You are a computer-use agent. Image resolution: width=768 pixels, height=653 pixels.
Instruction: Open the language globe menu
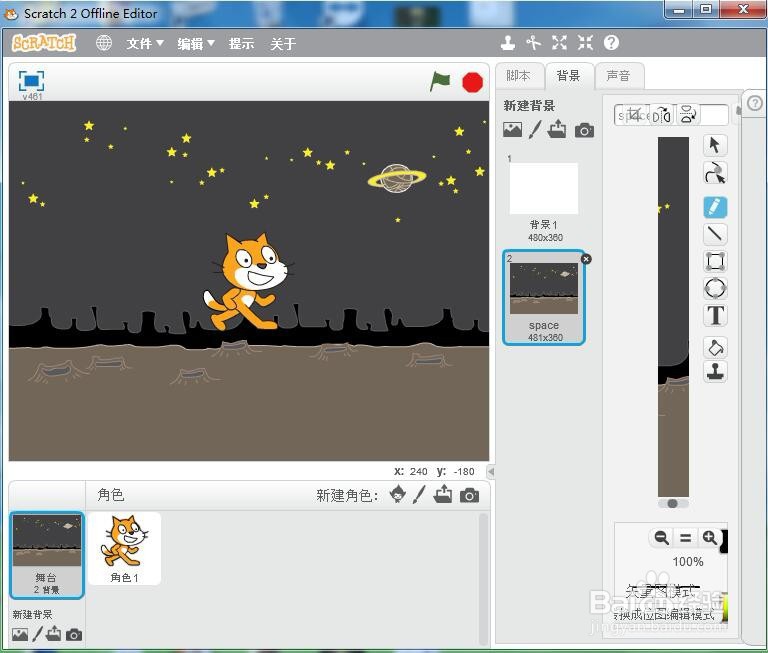tap(104, 43)
